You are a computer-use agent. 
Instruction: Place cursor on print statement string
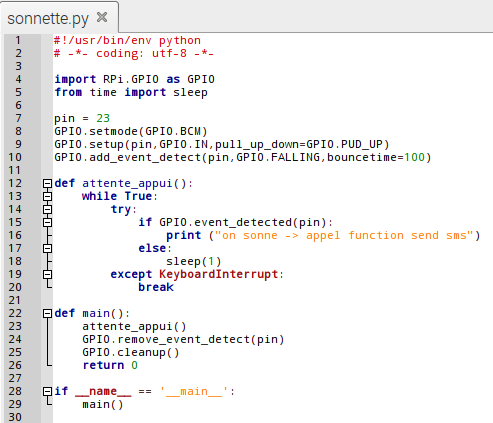(344, 235)
